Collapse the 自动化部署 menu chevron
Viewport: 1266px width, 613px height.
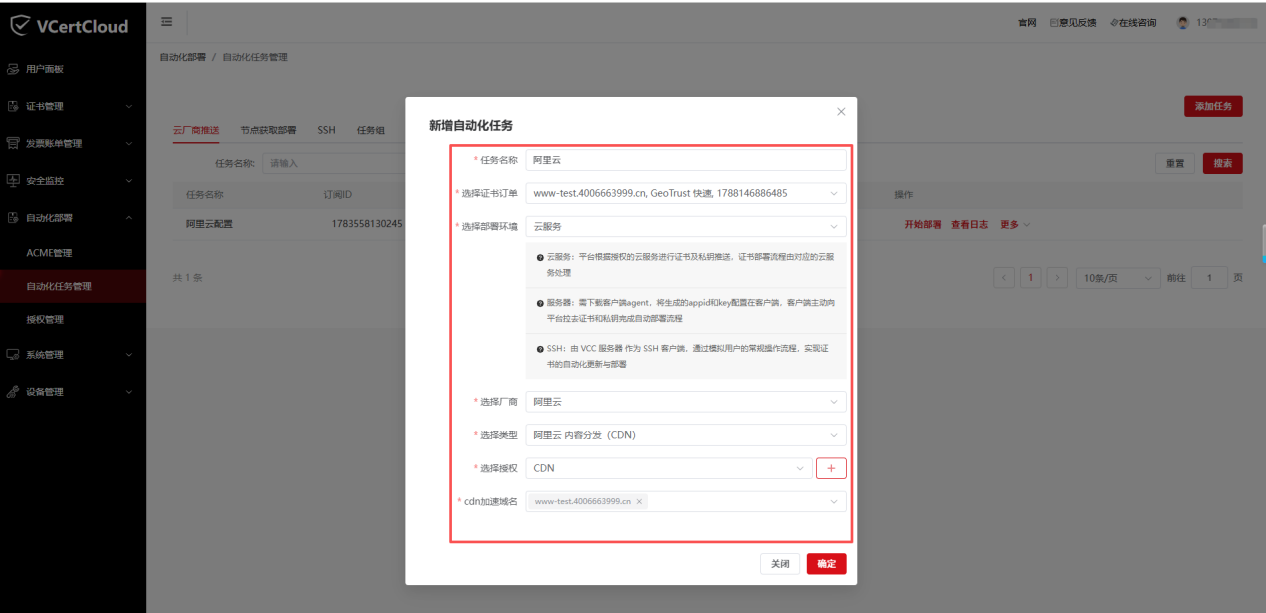tap(129, 217)
